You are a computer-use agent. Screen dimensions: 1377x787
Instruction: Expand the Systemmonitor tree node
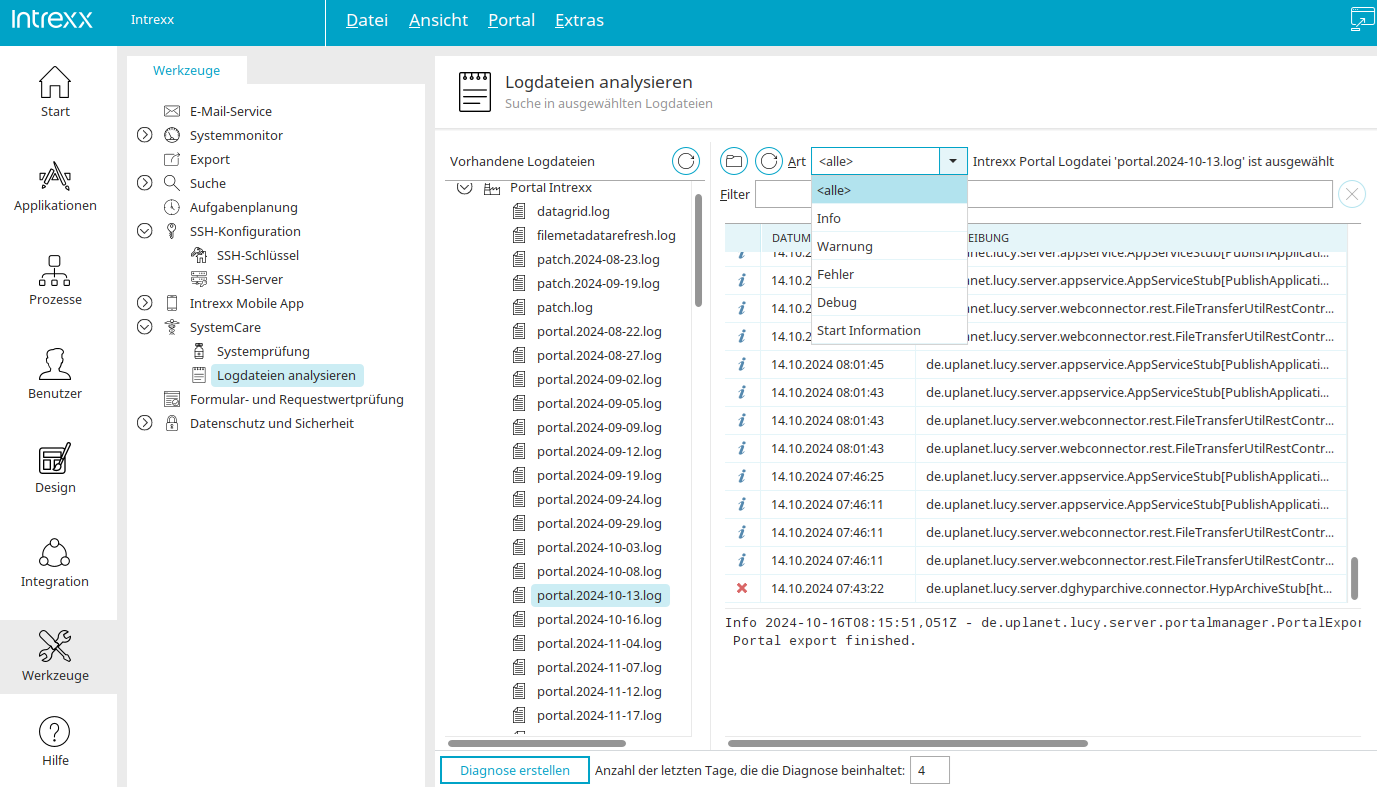pyautogui.click(x=145, y=135)
